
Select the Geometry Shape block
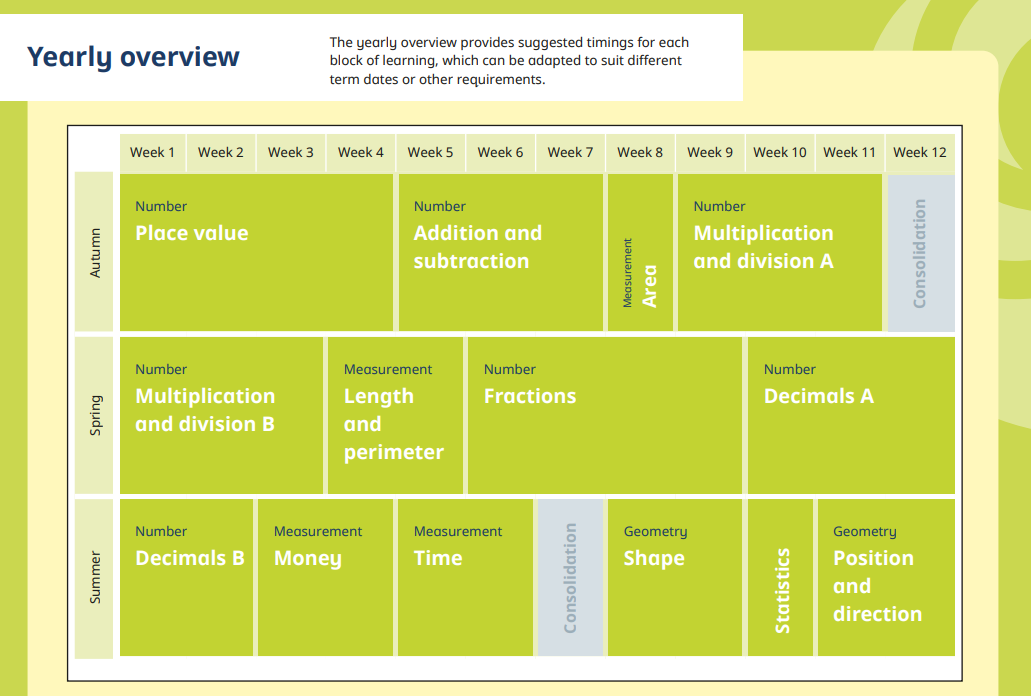click(x=674, y=577)
